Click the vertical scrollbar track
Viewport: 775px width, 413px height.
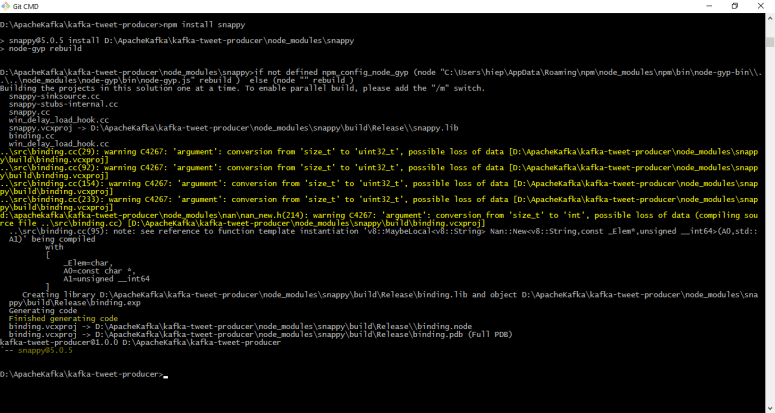(770, 200)
